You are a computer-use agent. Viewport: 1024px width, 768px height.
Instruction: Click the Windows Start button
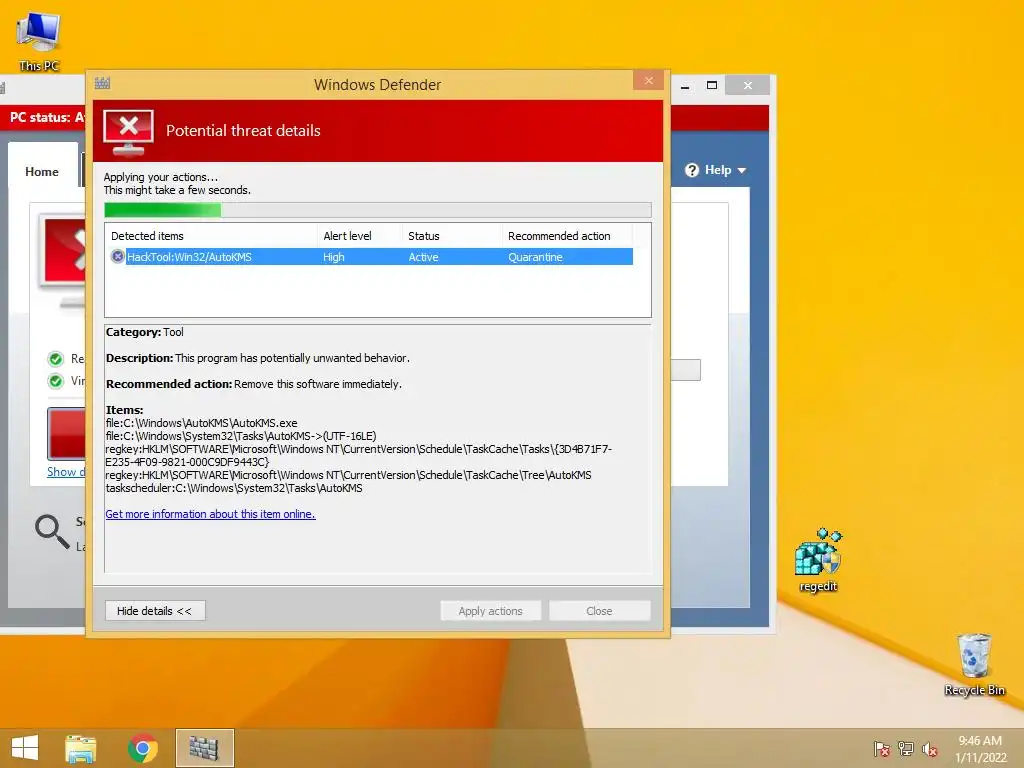pos(25,748)
